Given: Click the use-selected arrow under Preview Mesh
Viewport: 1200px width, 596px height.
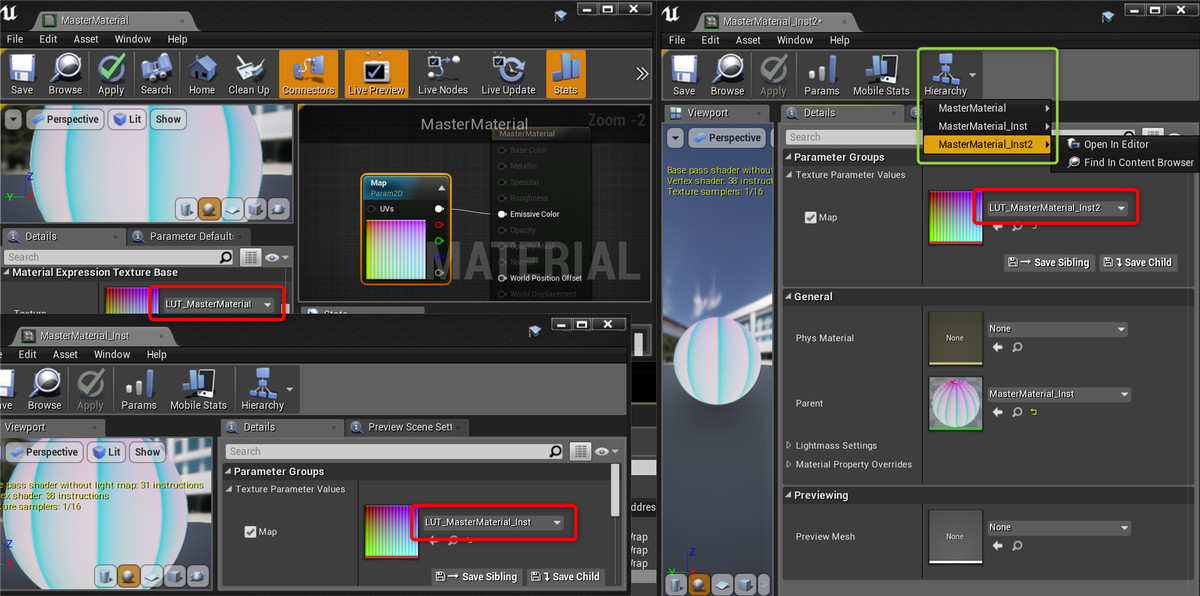Looking at the screenshot, I should coord(997,545).
